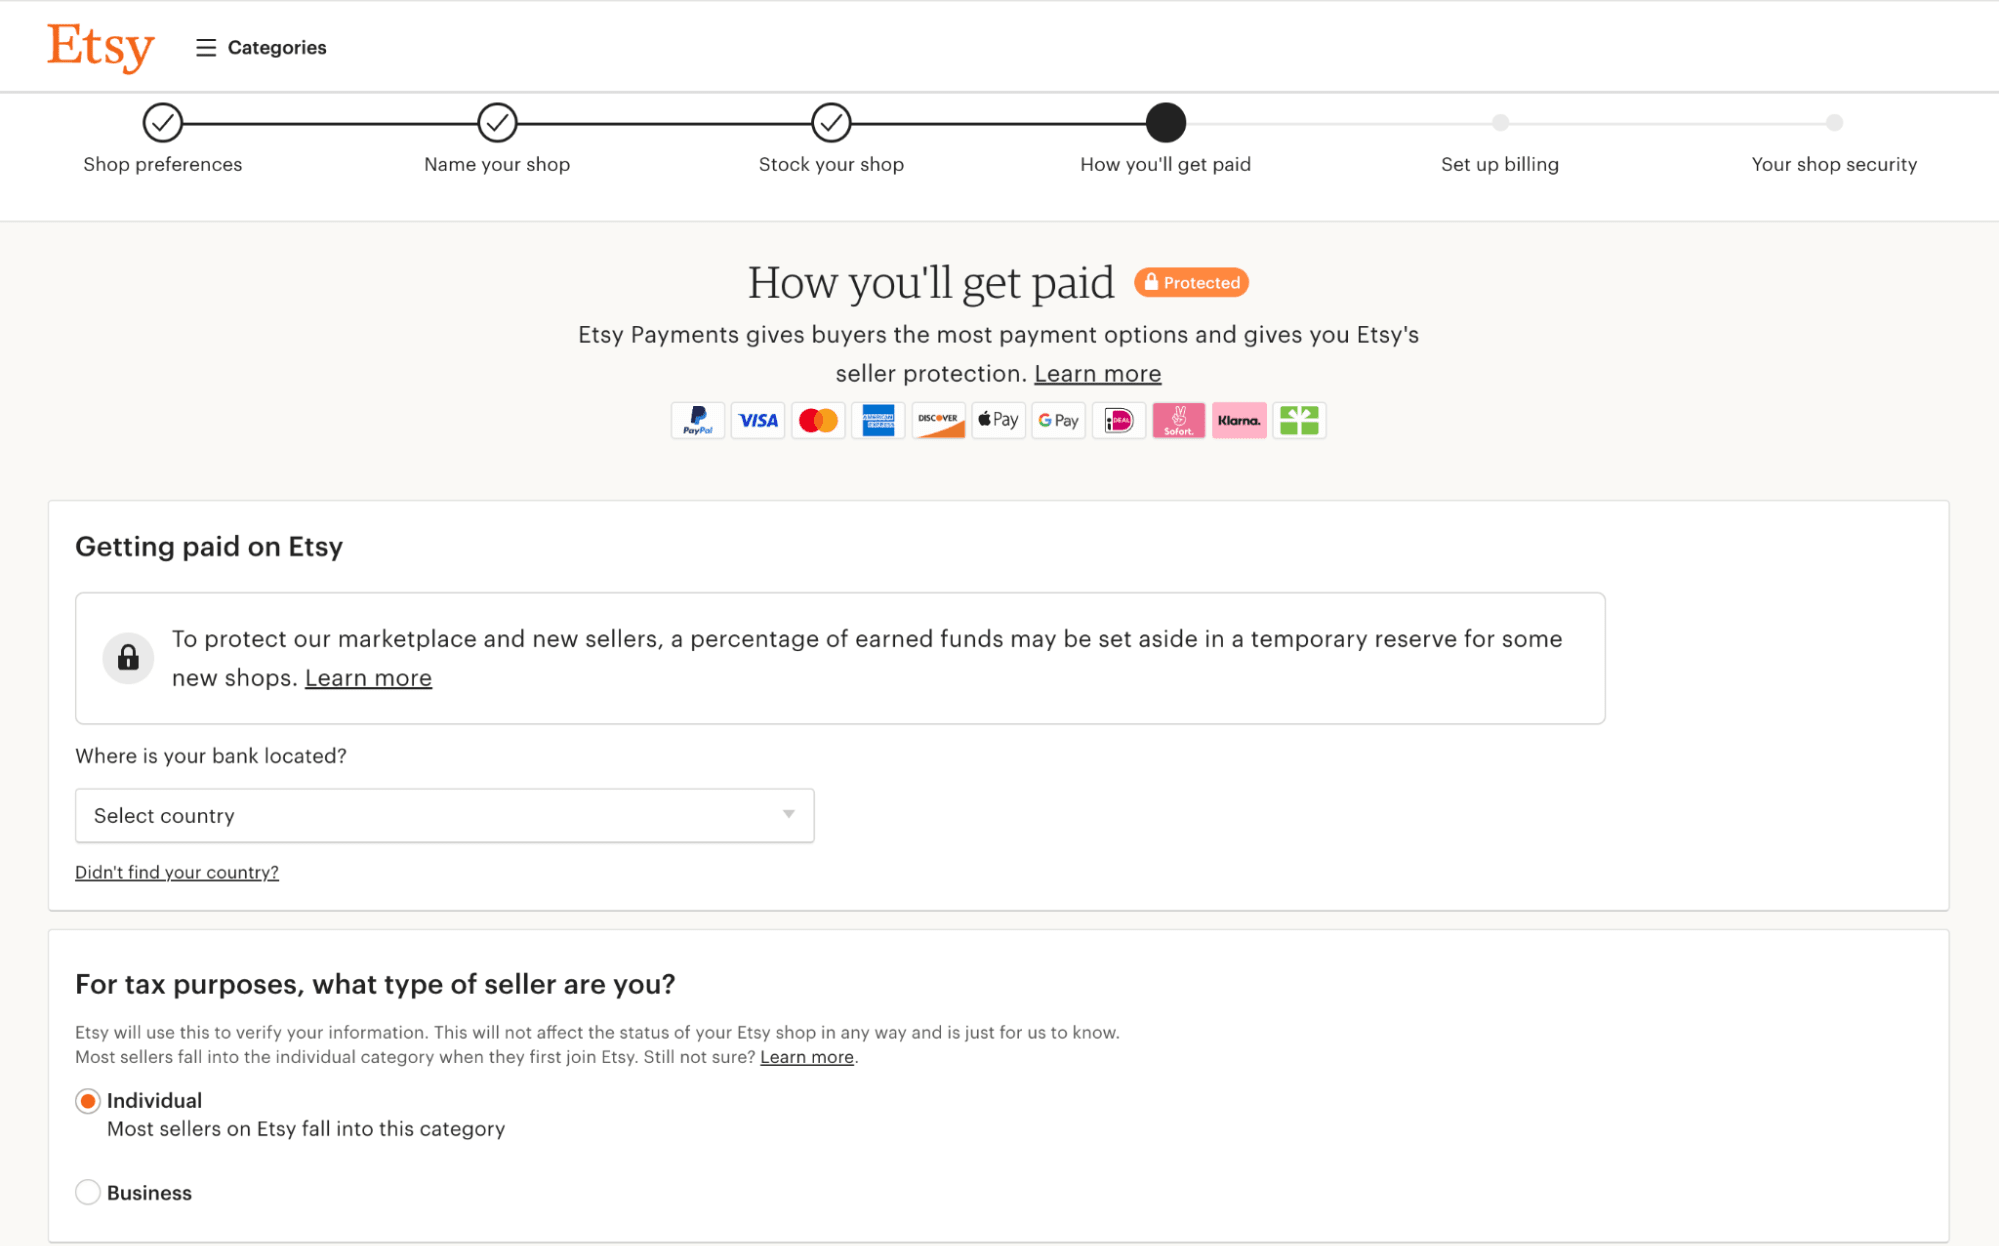Select the Business seller radio button

click(88, 1192)
